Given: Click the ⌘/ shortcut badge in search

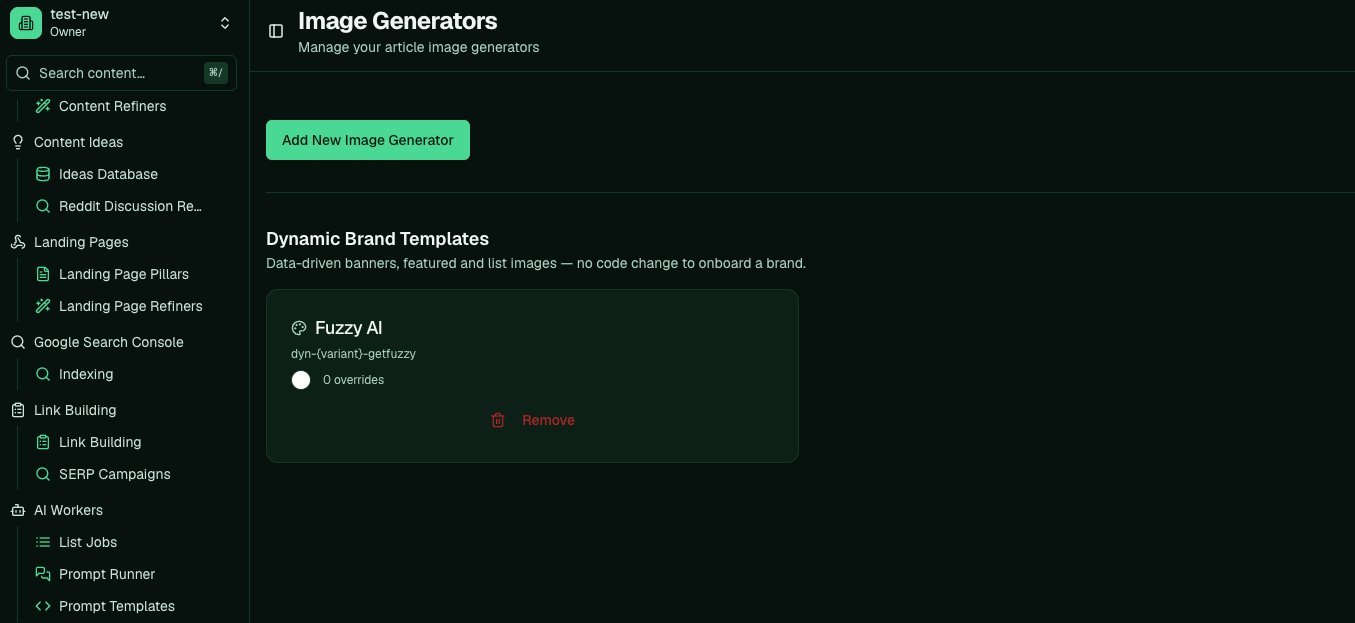Looking at the screenshot, I should click(215, 73).
